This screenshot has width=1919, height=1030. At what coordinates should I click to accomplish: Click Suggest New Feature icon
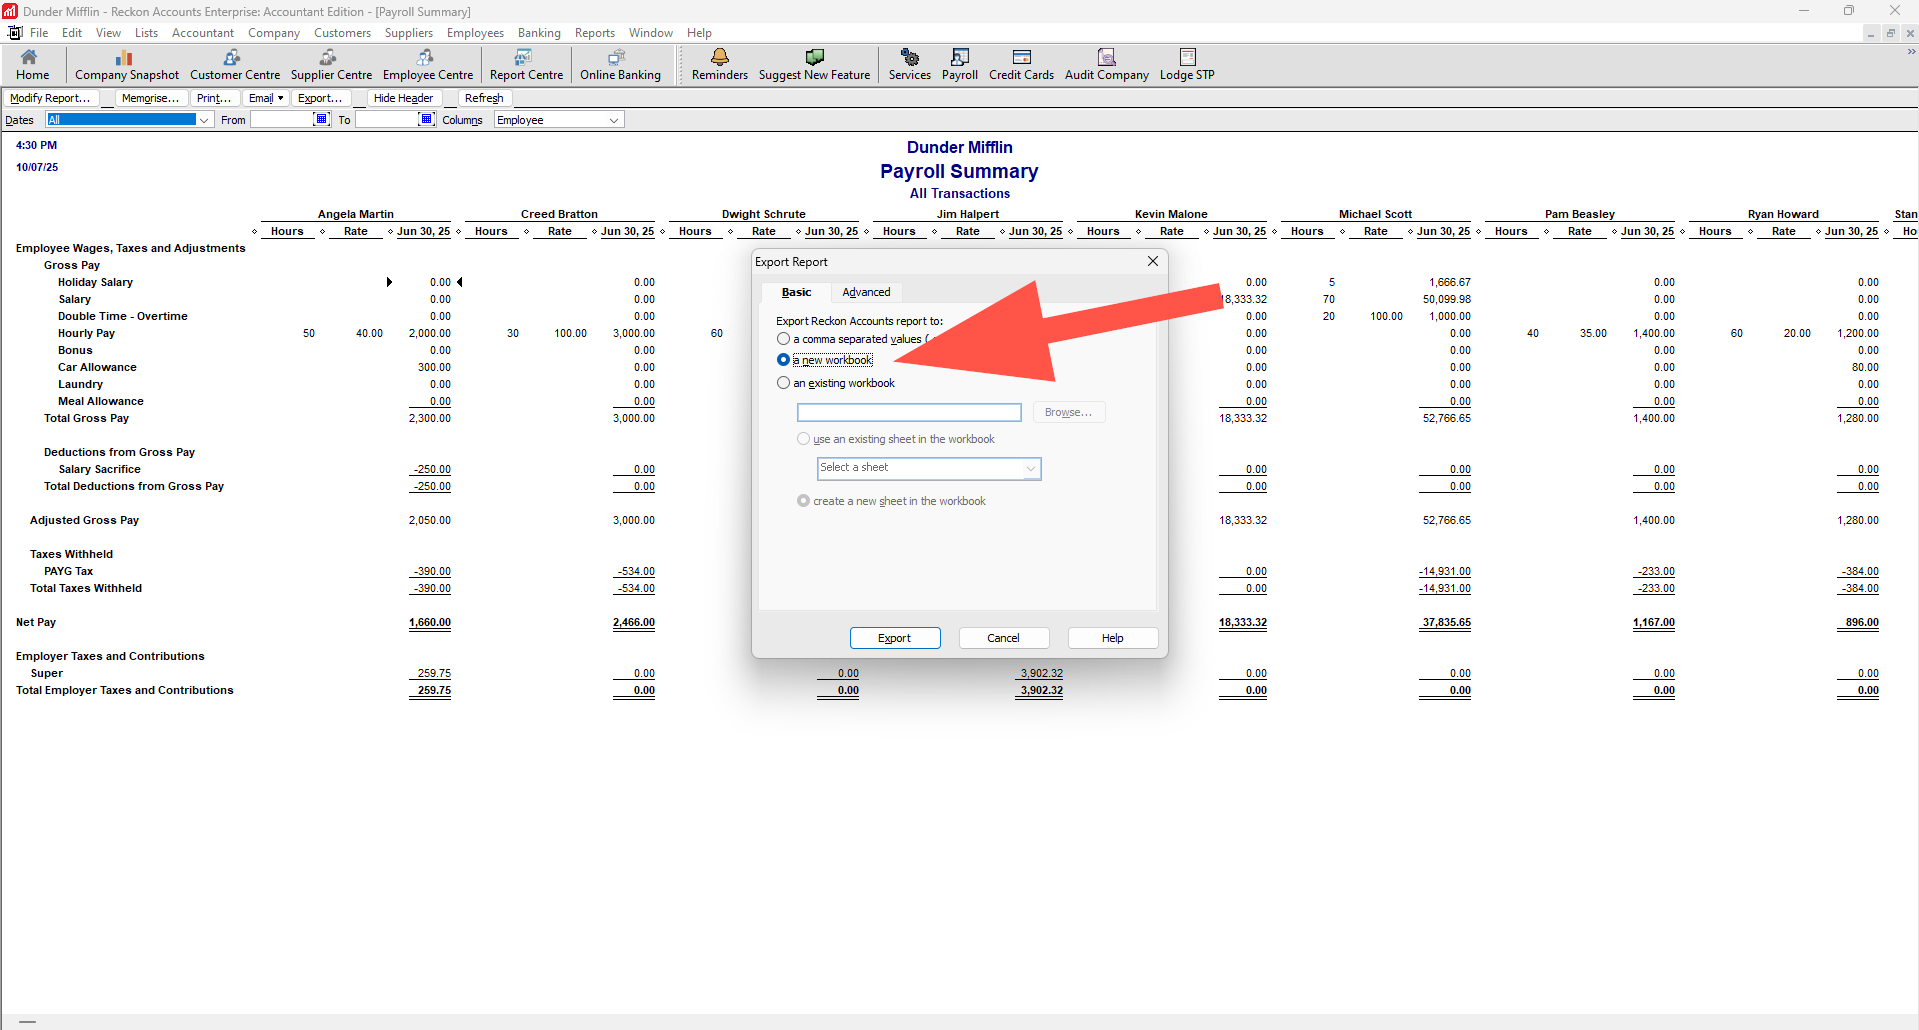point(814,65)
